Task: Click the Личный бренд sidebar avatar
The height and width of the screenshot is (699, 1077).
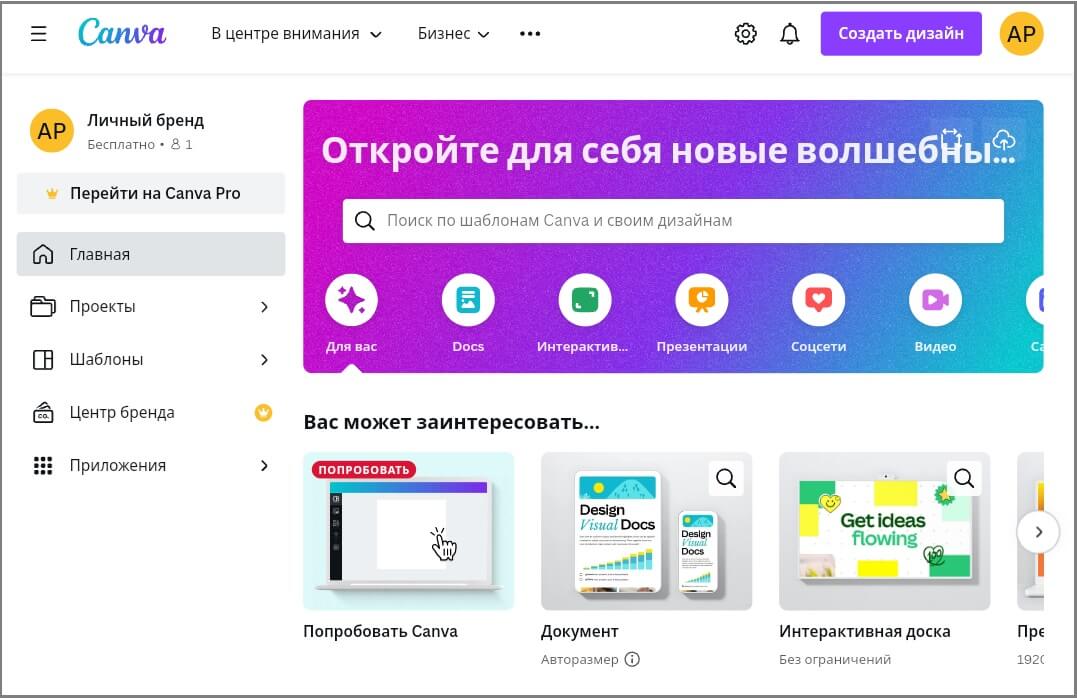Action: click(x=52, y=130)
